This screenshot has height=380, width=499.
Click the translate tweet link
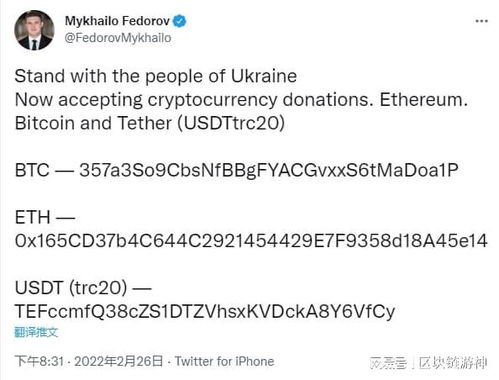click(x=36, y=332)
